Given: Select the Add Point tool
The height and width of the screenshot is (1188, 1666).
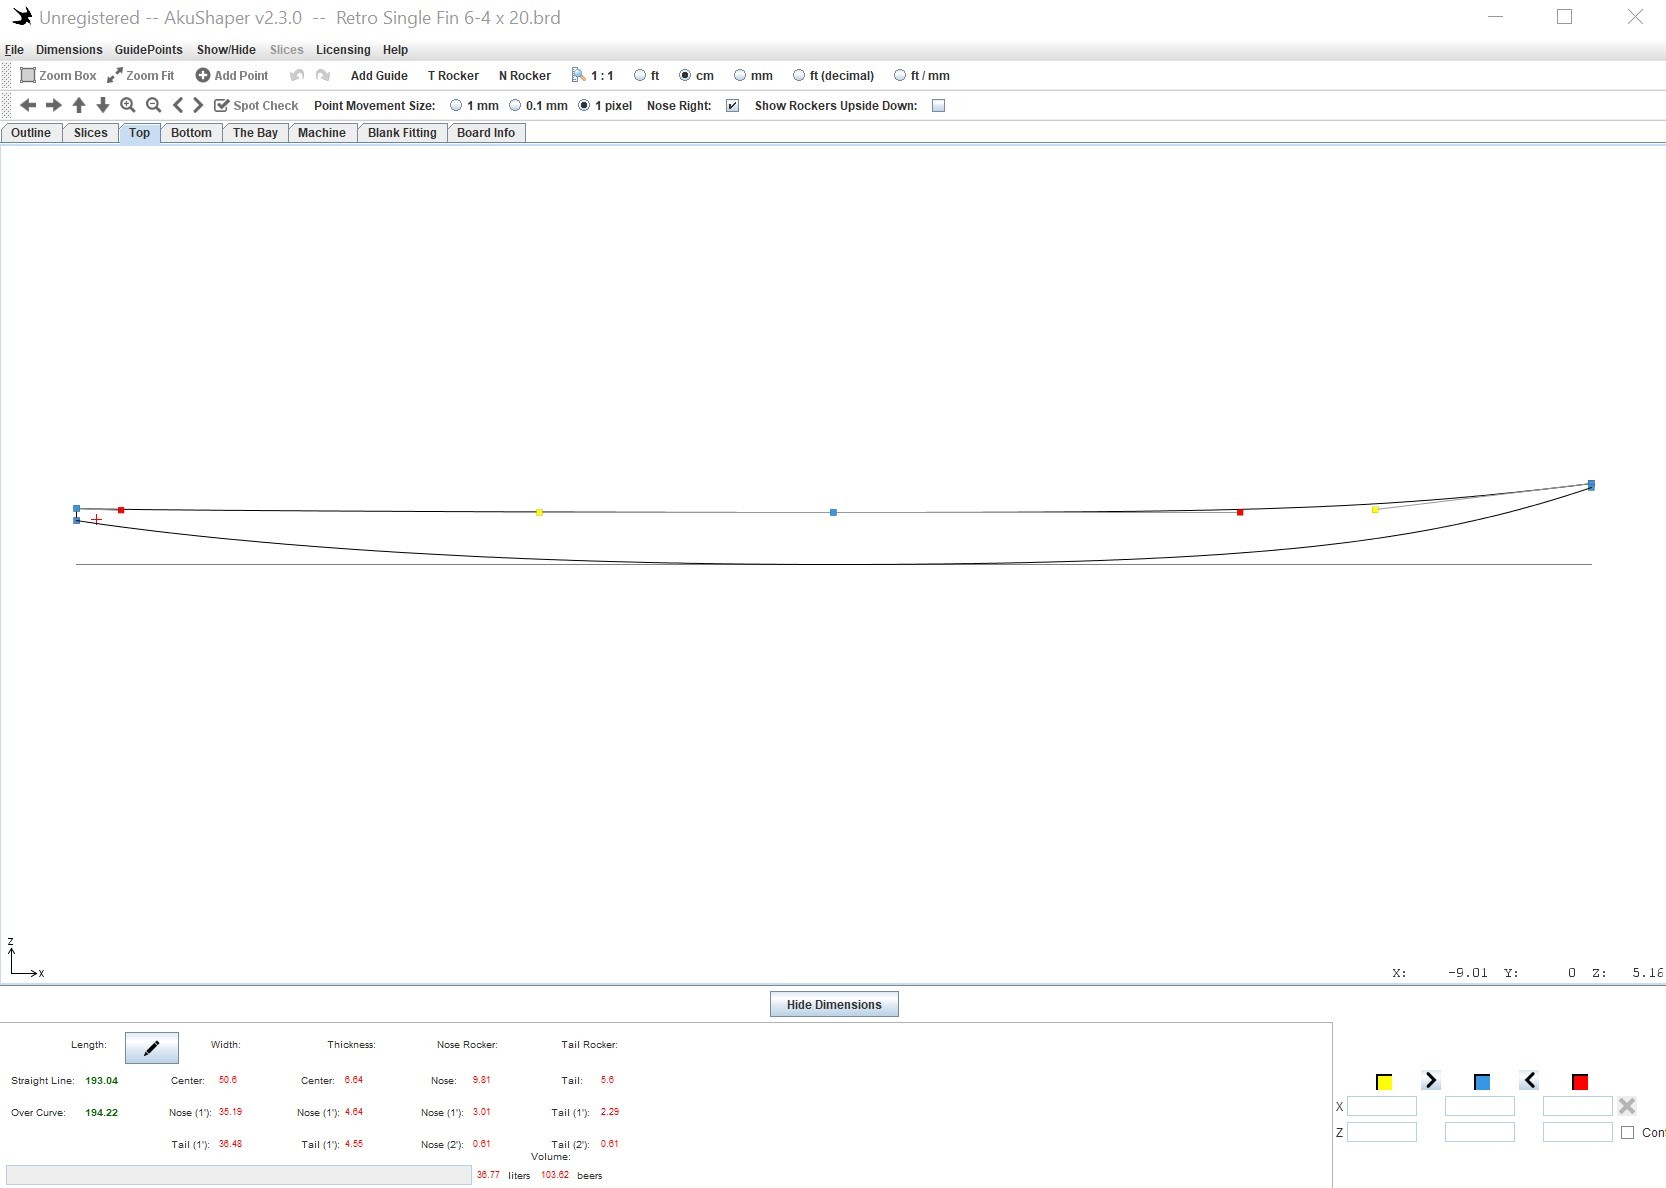Looking at the screenshot, I should coord(232,76).
